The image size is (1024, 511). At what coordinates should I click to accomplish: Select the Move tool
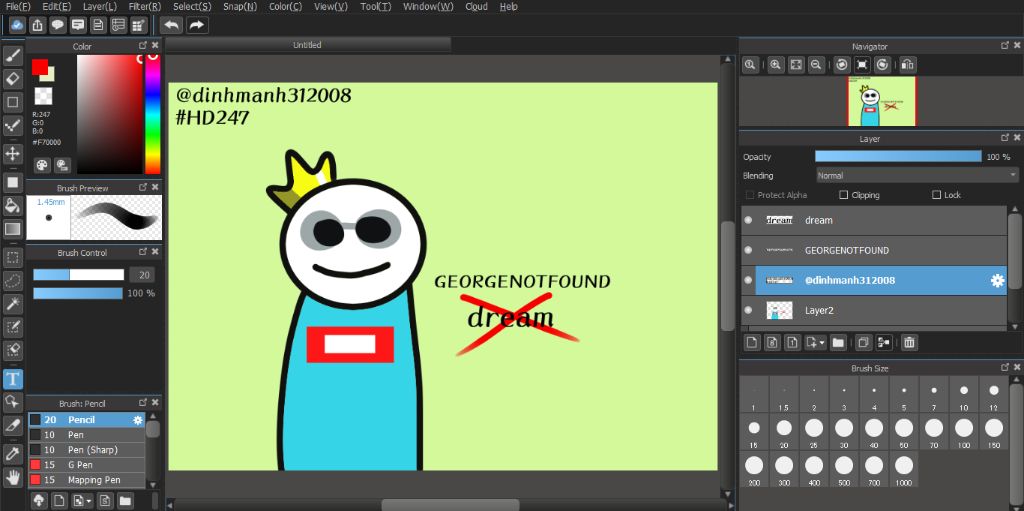[x=13, y=154]
